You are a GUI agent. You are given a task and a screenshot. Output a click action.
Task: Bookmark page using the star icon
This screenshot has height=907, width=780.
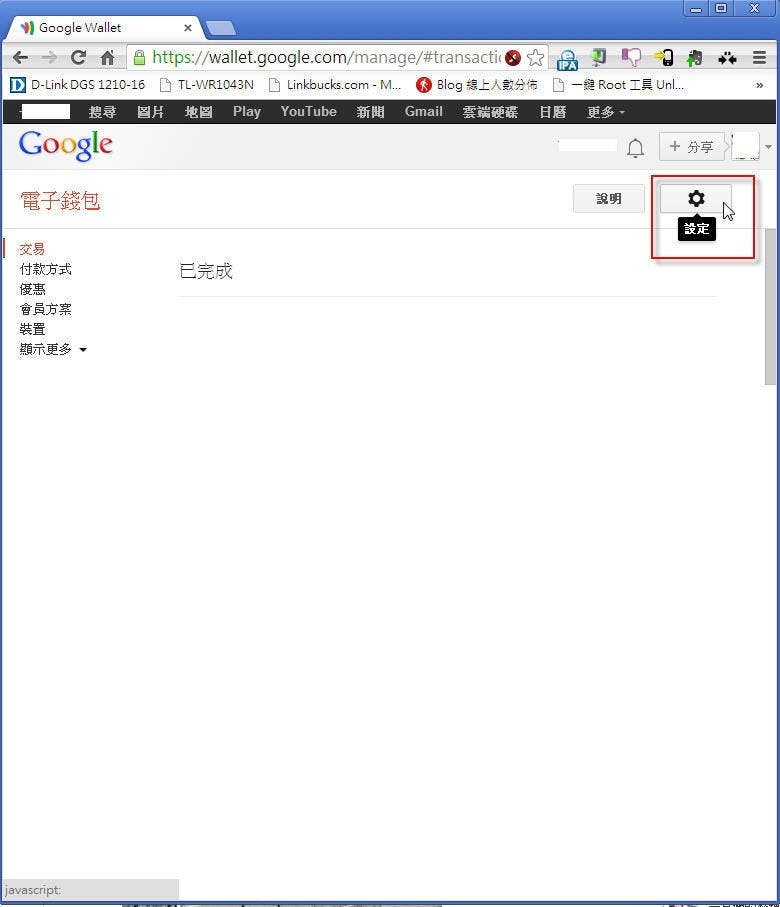tap(536, 57)
